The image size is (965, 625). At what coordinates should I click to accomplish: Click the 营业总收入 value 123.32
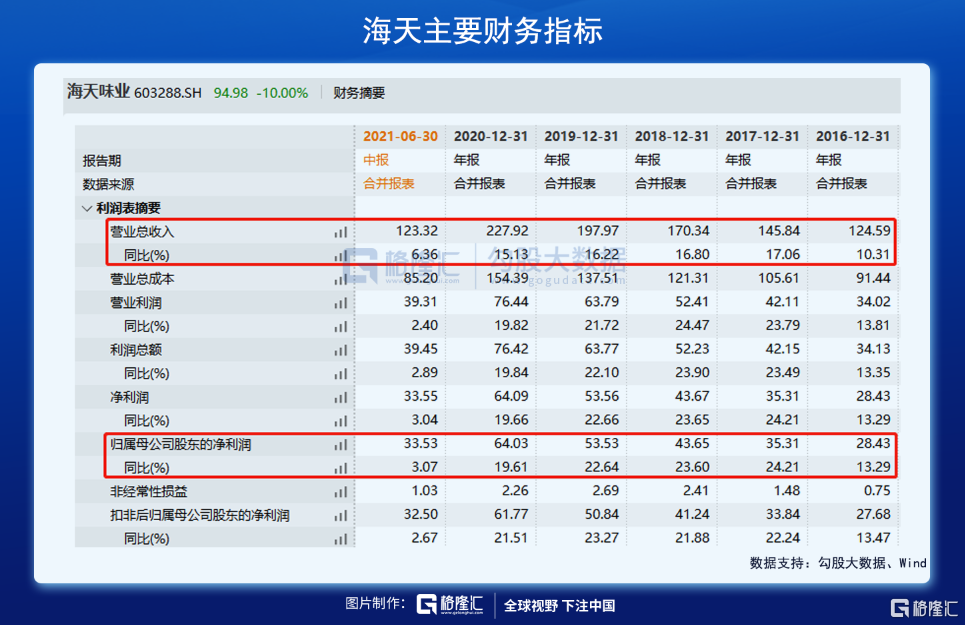pyautogui.click(x=417, y=231)
